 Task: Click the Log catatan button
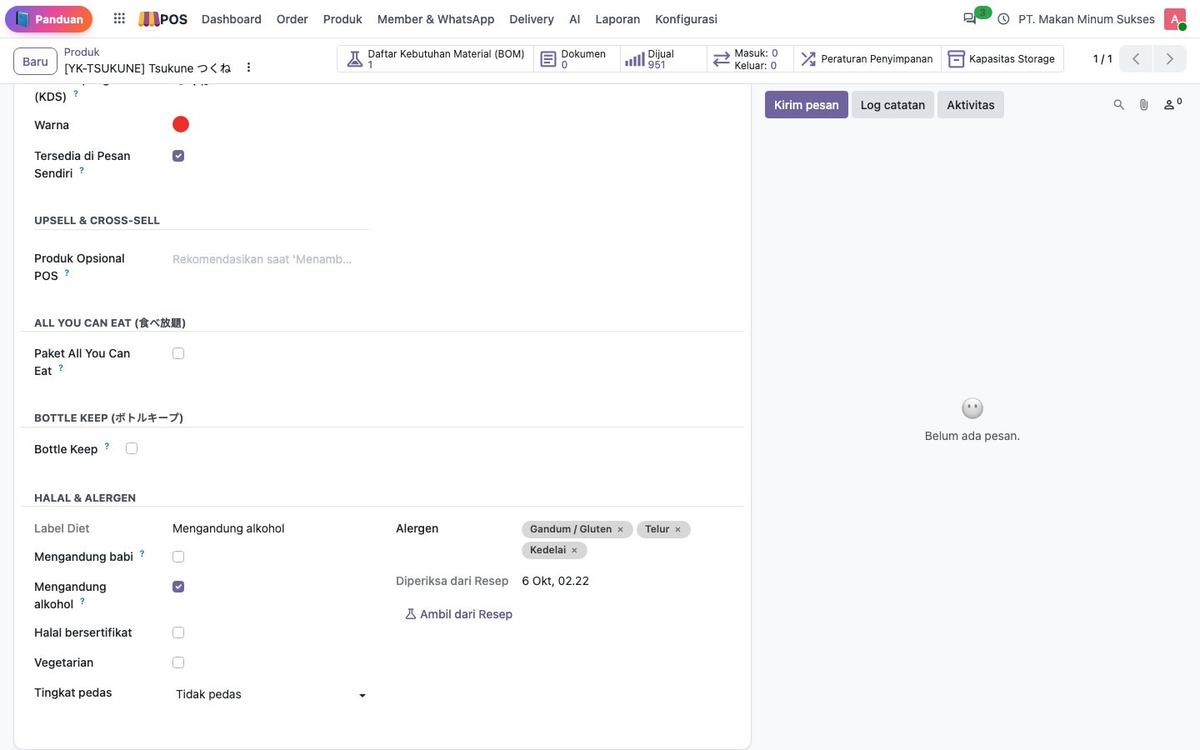[893, 105]
